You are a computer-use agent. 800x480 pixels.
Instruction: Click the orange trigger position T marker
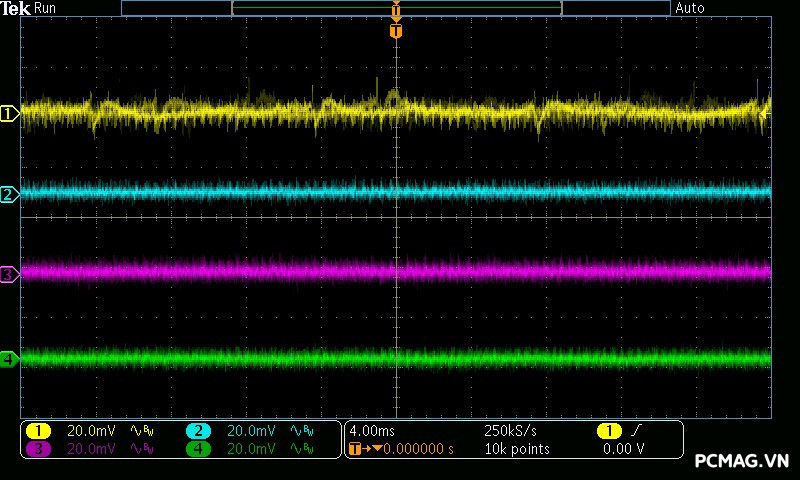pos(396,31)
